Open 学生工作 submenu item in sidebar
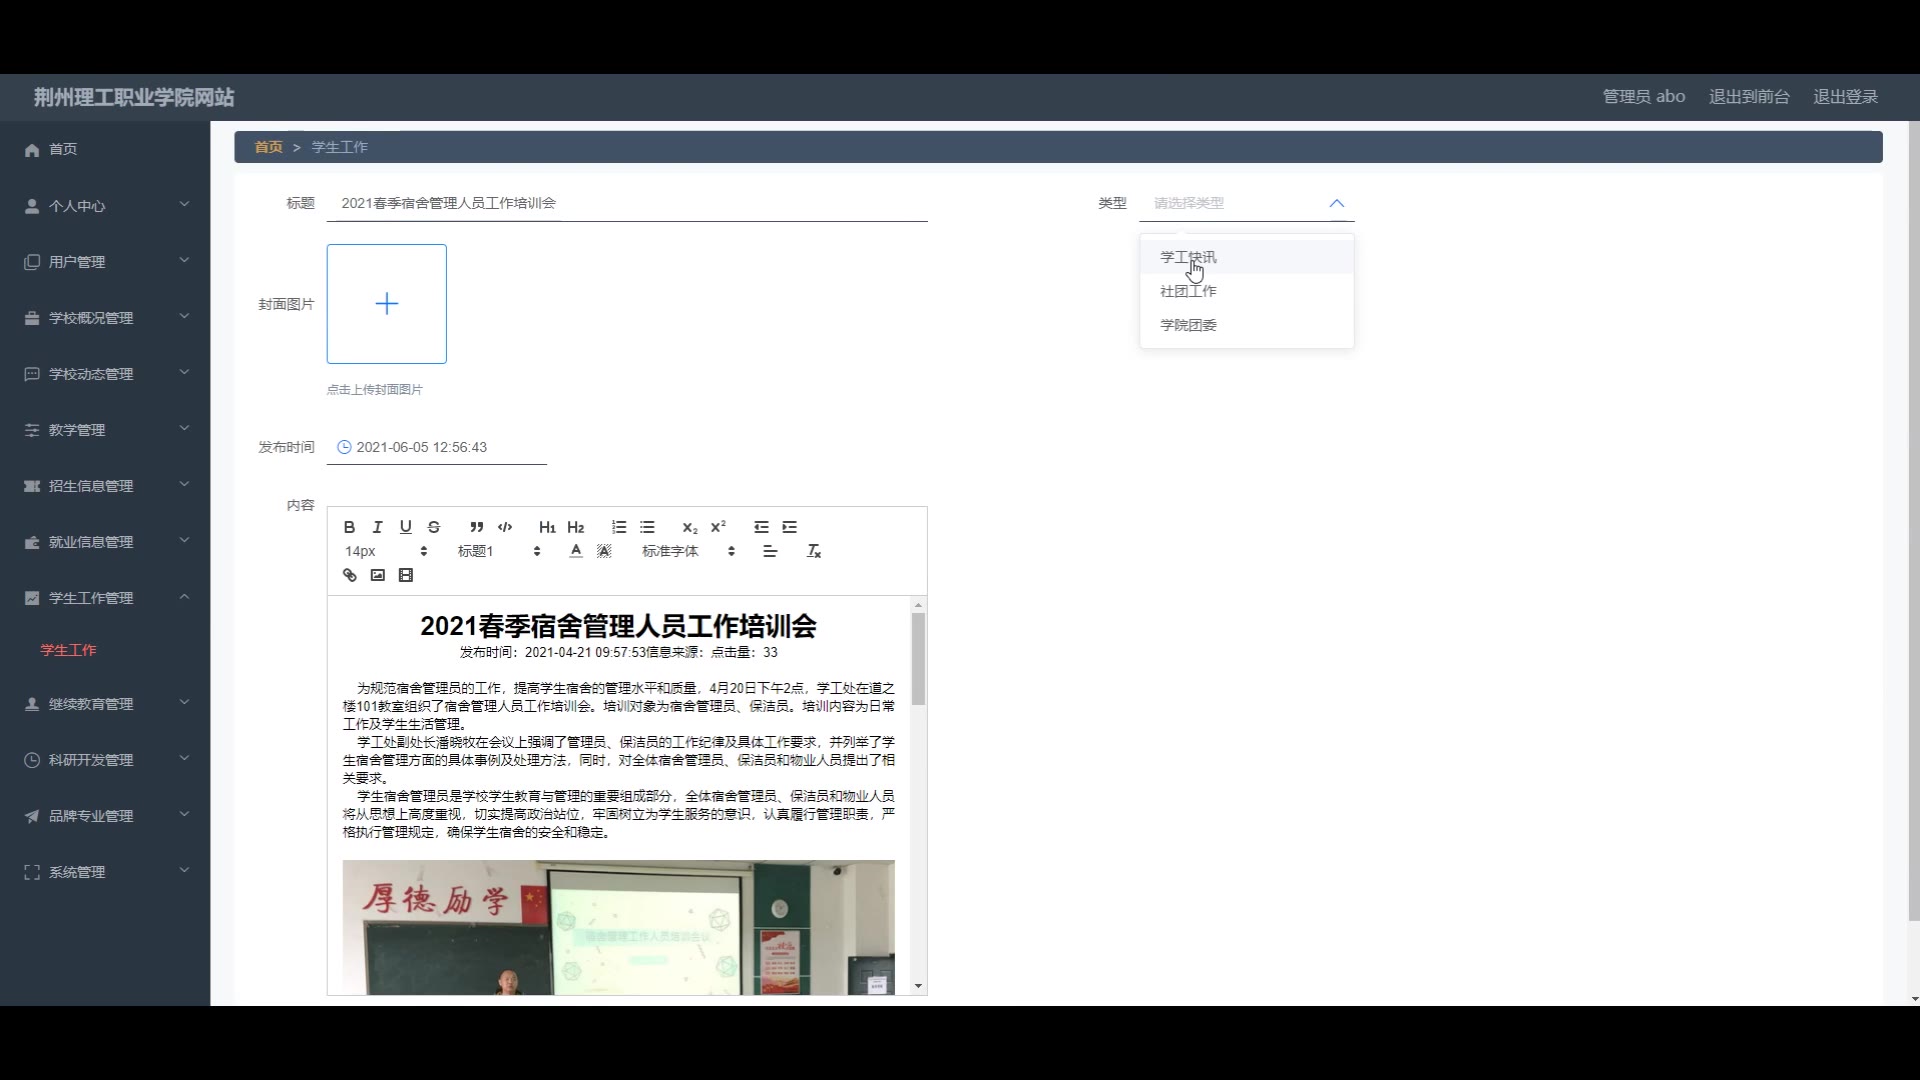This screenshot has width=1920, height=1080. pos(68,650)
